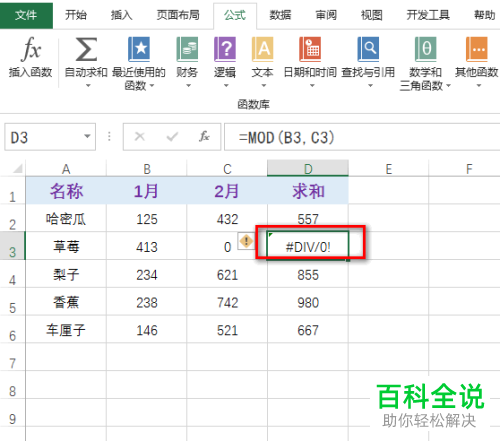Screen dimensions: 500x441
Task: Select row 9 header
Action: pos(13,413)
